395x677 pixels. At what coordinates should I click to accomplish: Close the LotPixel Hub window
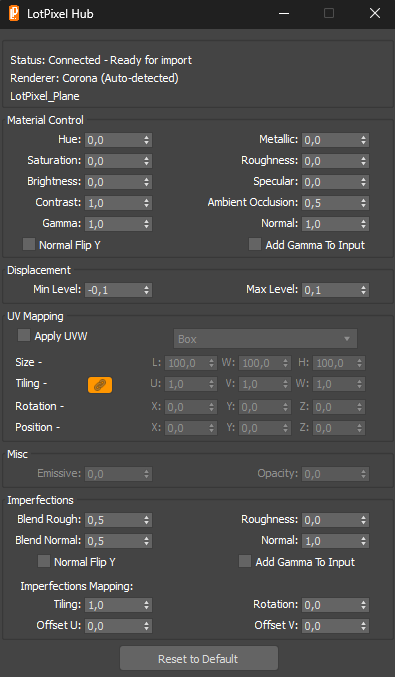375,13
